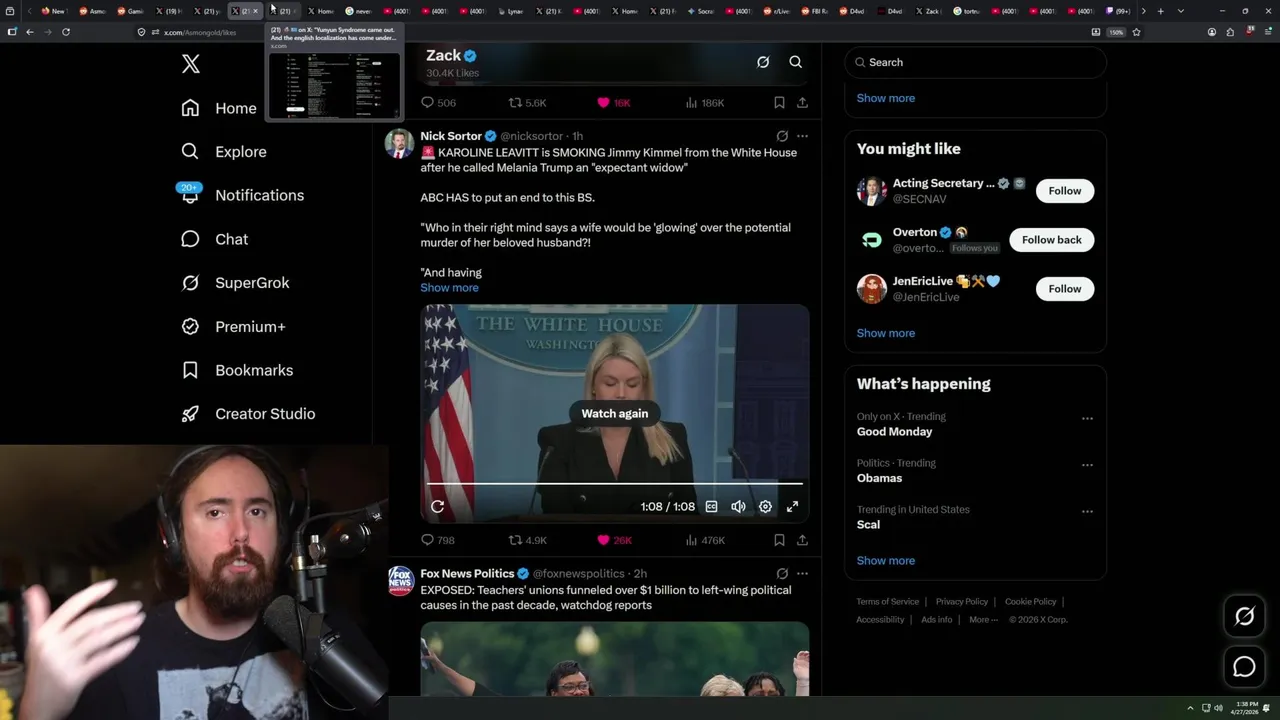Open Terms of Service link
The width and height of the screenshot is (1280, 720).
[888, 602]
